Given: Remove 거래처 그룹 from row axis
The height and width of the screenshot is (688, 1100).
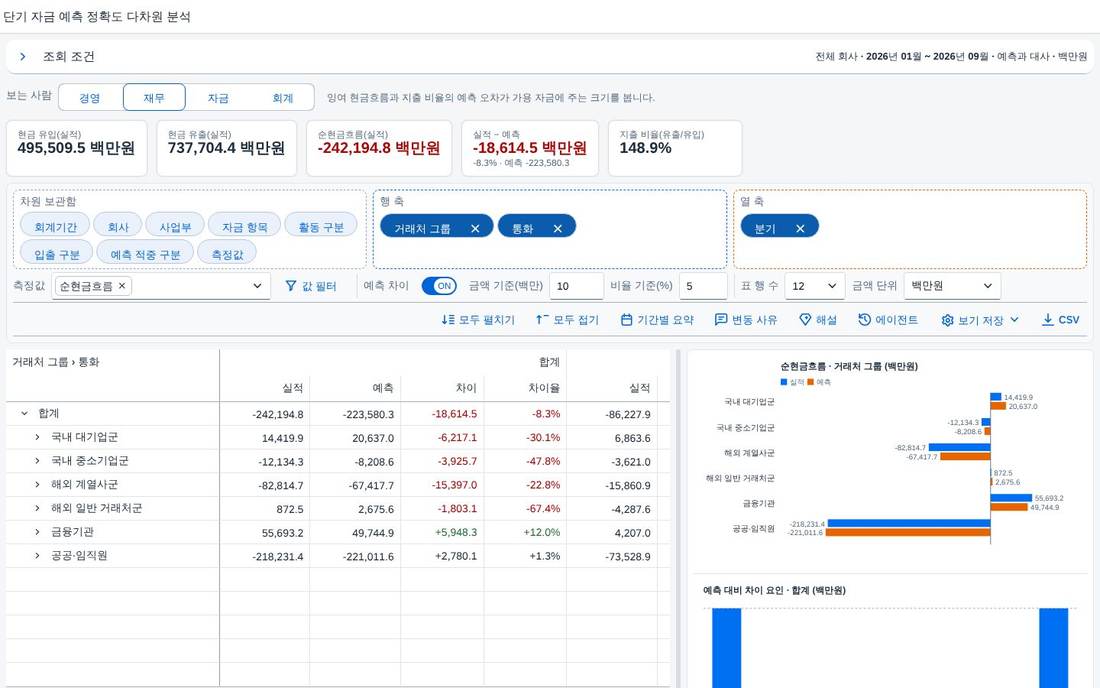Looking at the screenshot, I should pos(475,229).
